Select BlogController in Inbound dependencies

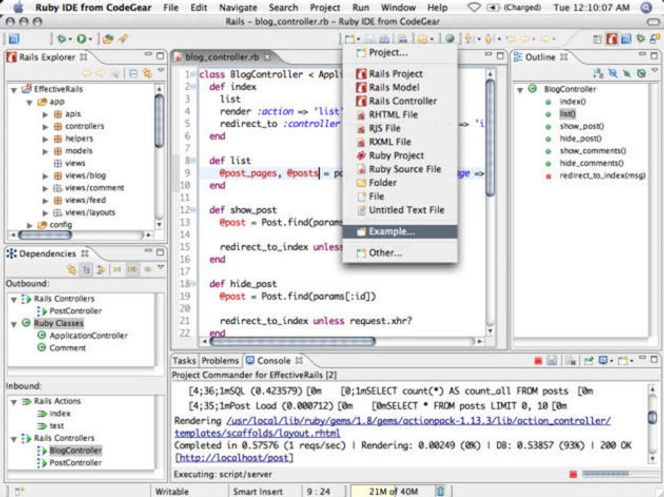[75, 450]
